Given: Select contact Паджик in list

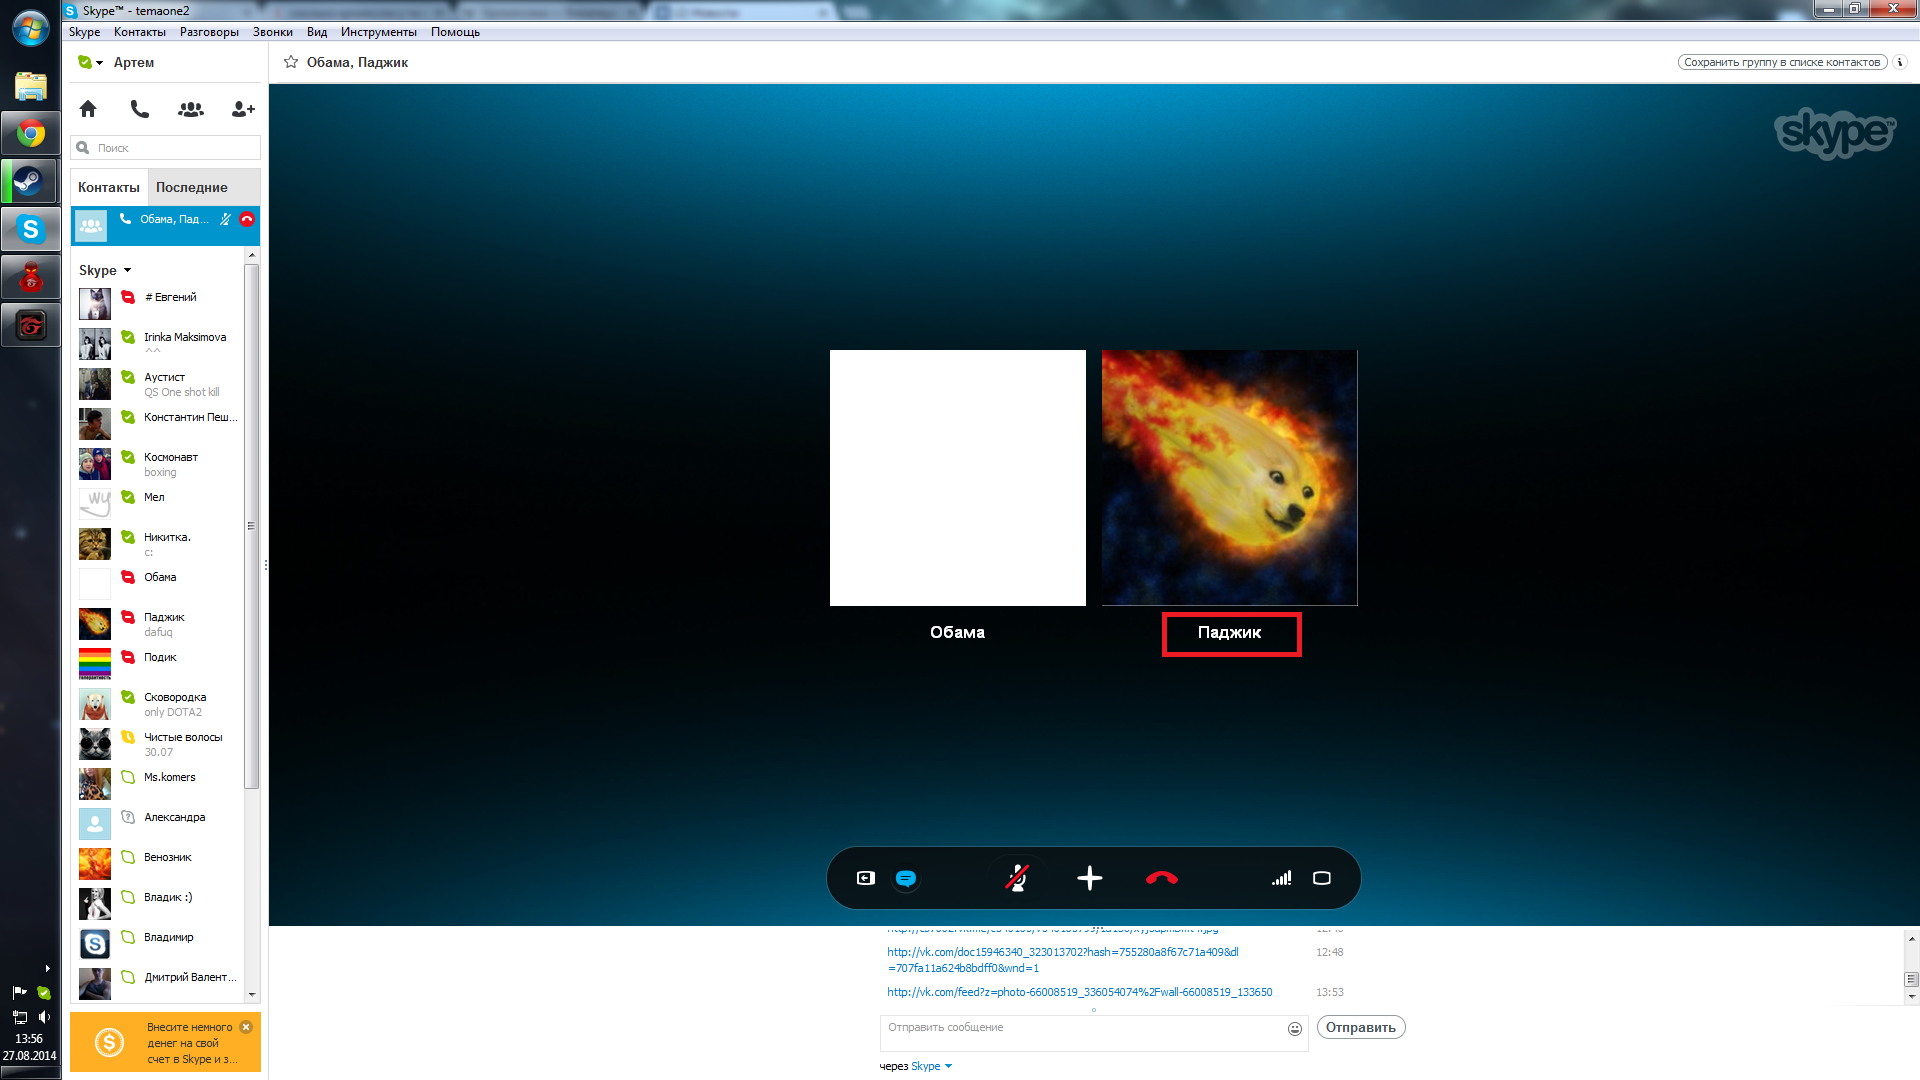Looking at the screenshot, I should [x=158, y=624].
